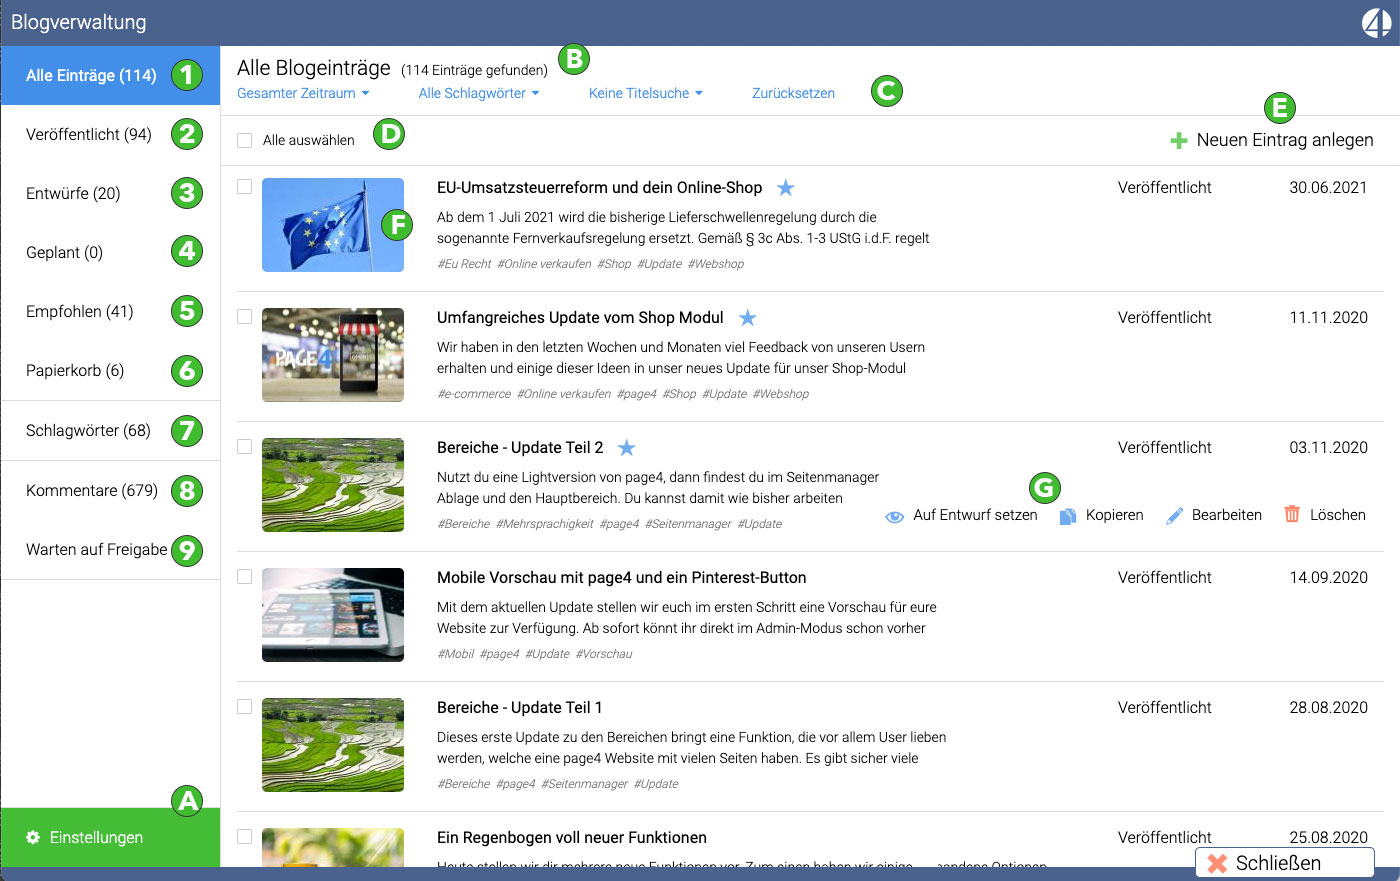Screen dimensions: 1400x881
Task: Open Papierkorb (6)
Action: [110, 370]
